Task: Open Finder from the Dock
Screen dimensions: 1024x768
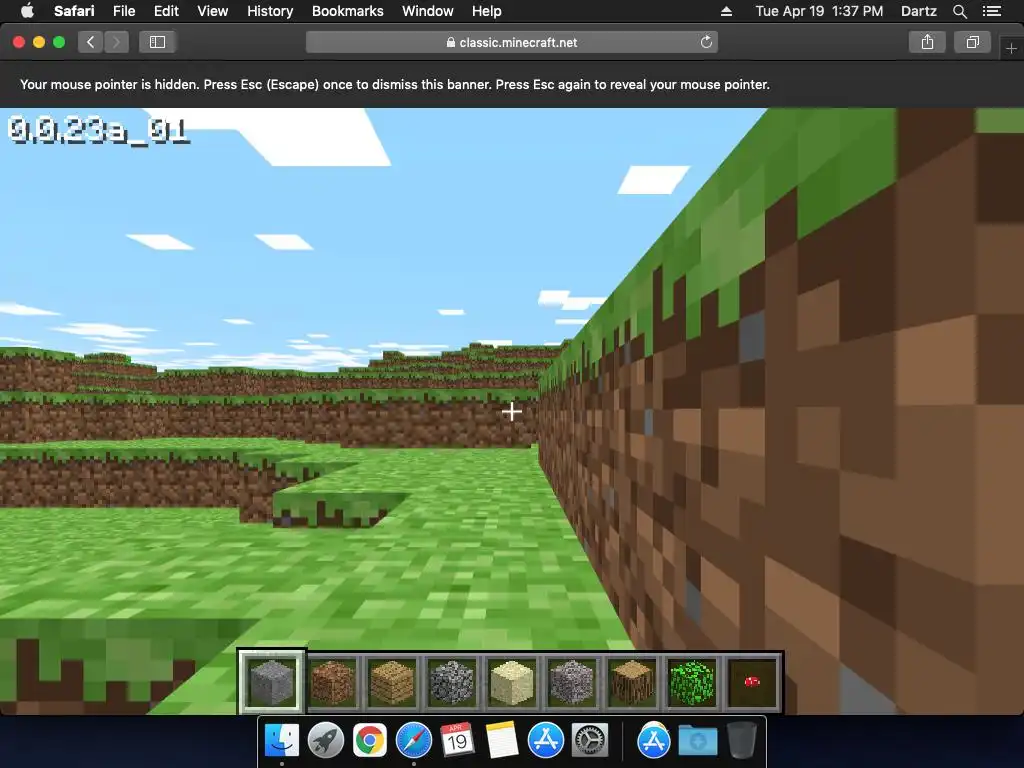Action: point(282,741)
